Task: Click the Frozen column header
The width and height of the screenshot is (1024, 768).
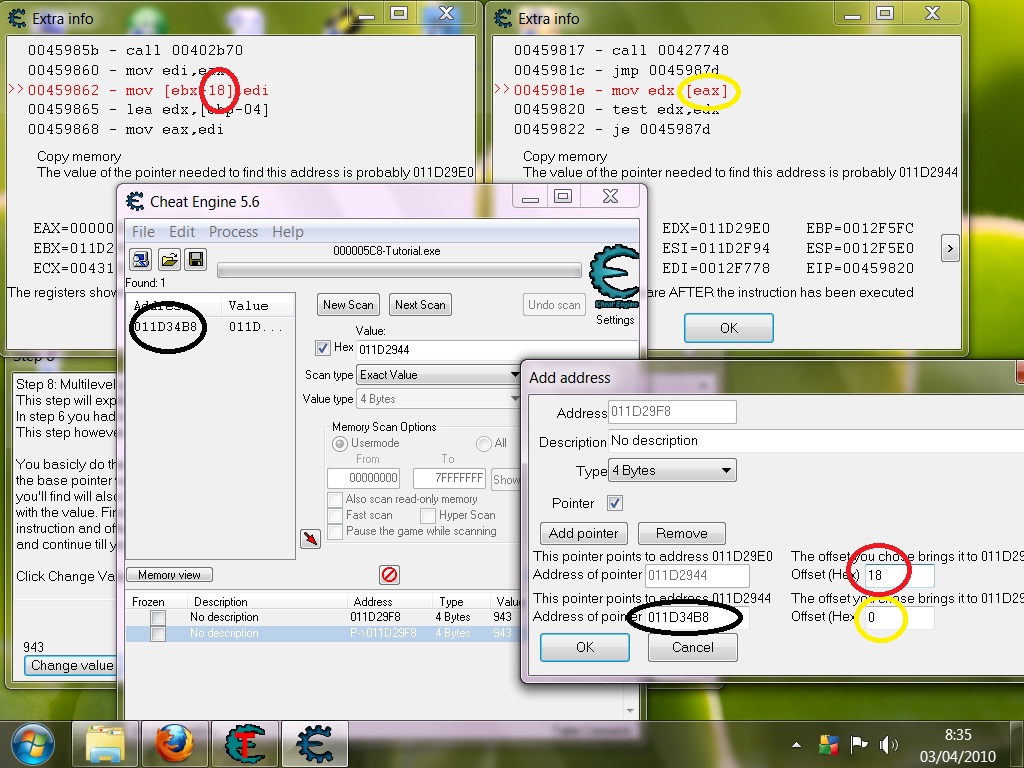Action: (x=155, y=601)
